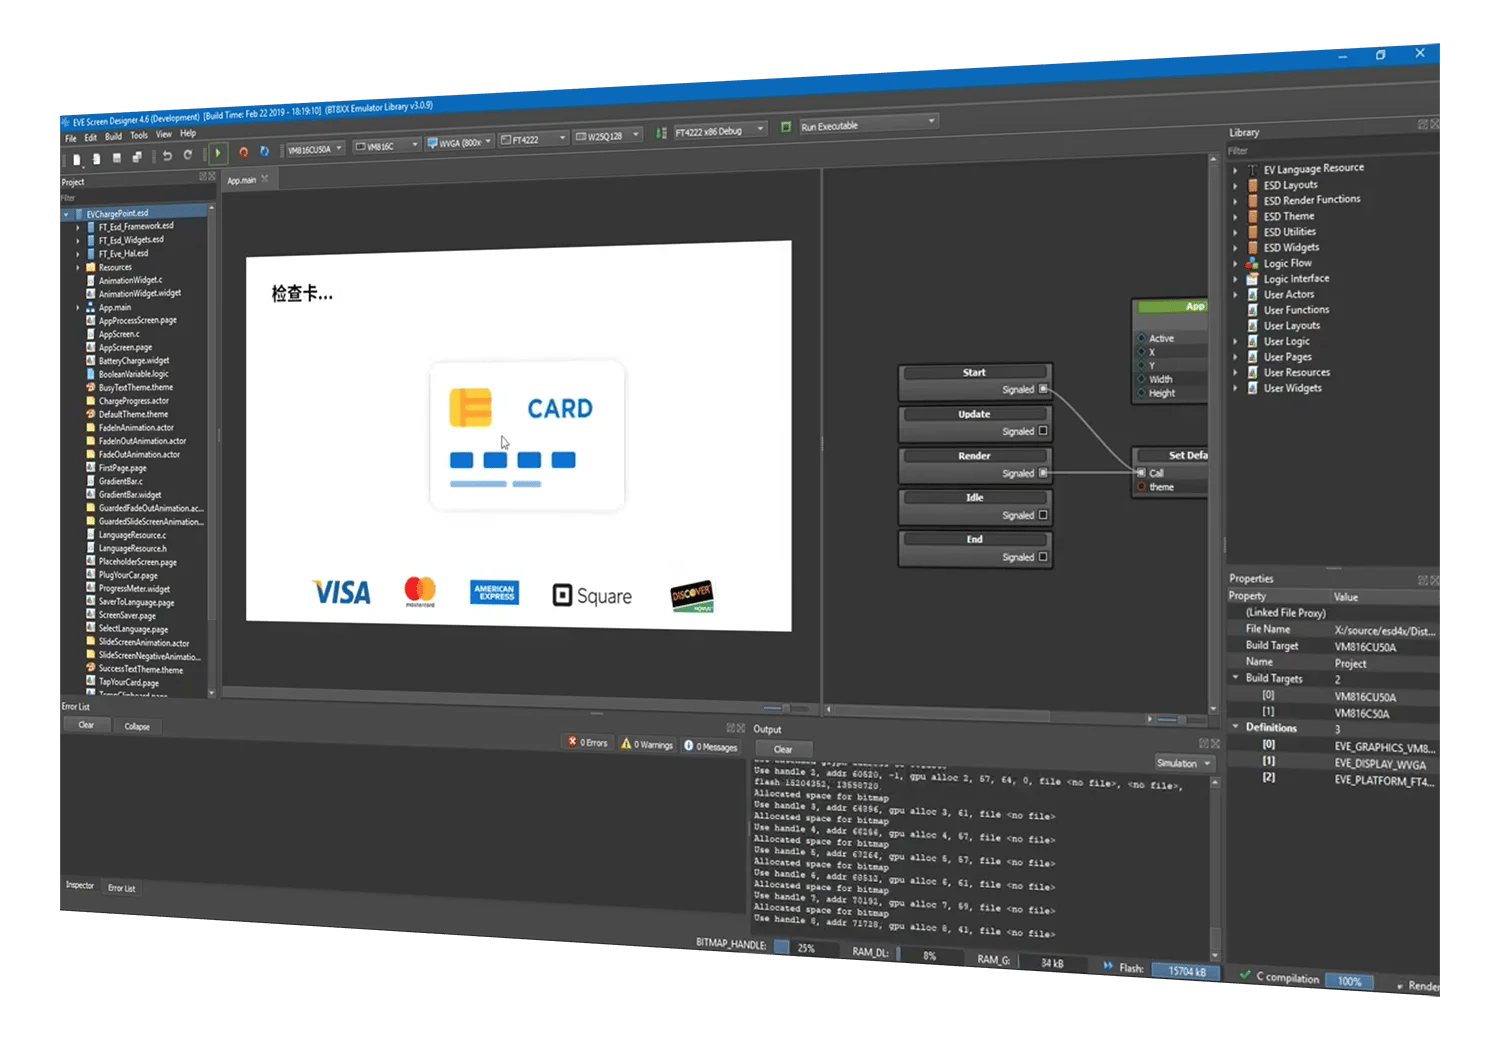Click the BooleanVariable.logic file icon
Image resolution: width=1500 pixels, height=1039 pixels.
click(x=91, y=374)
